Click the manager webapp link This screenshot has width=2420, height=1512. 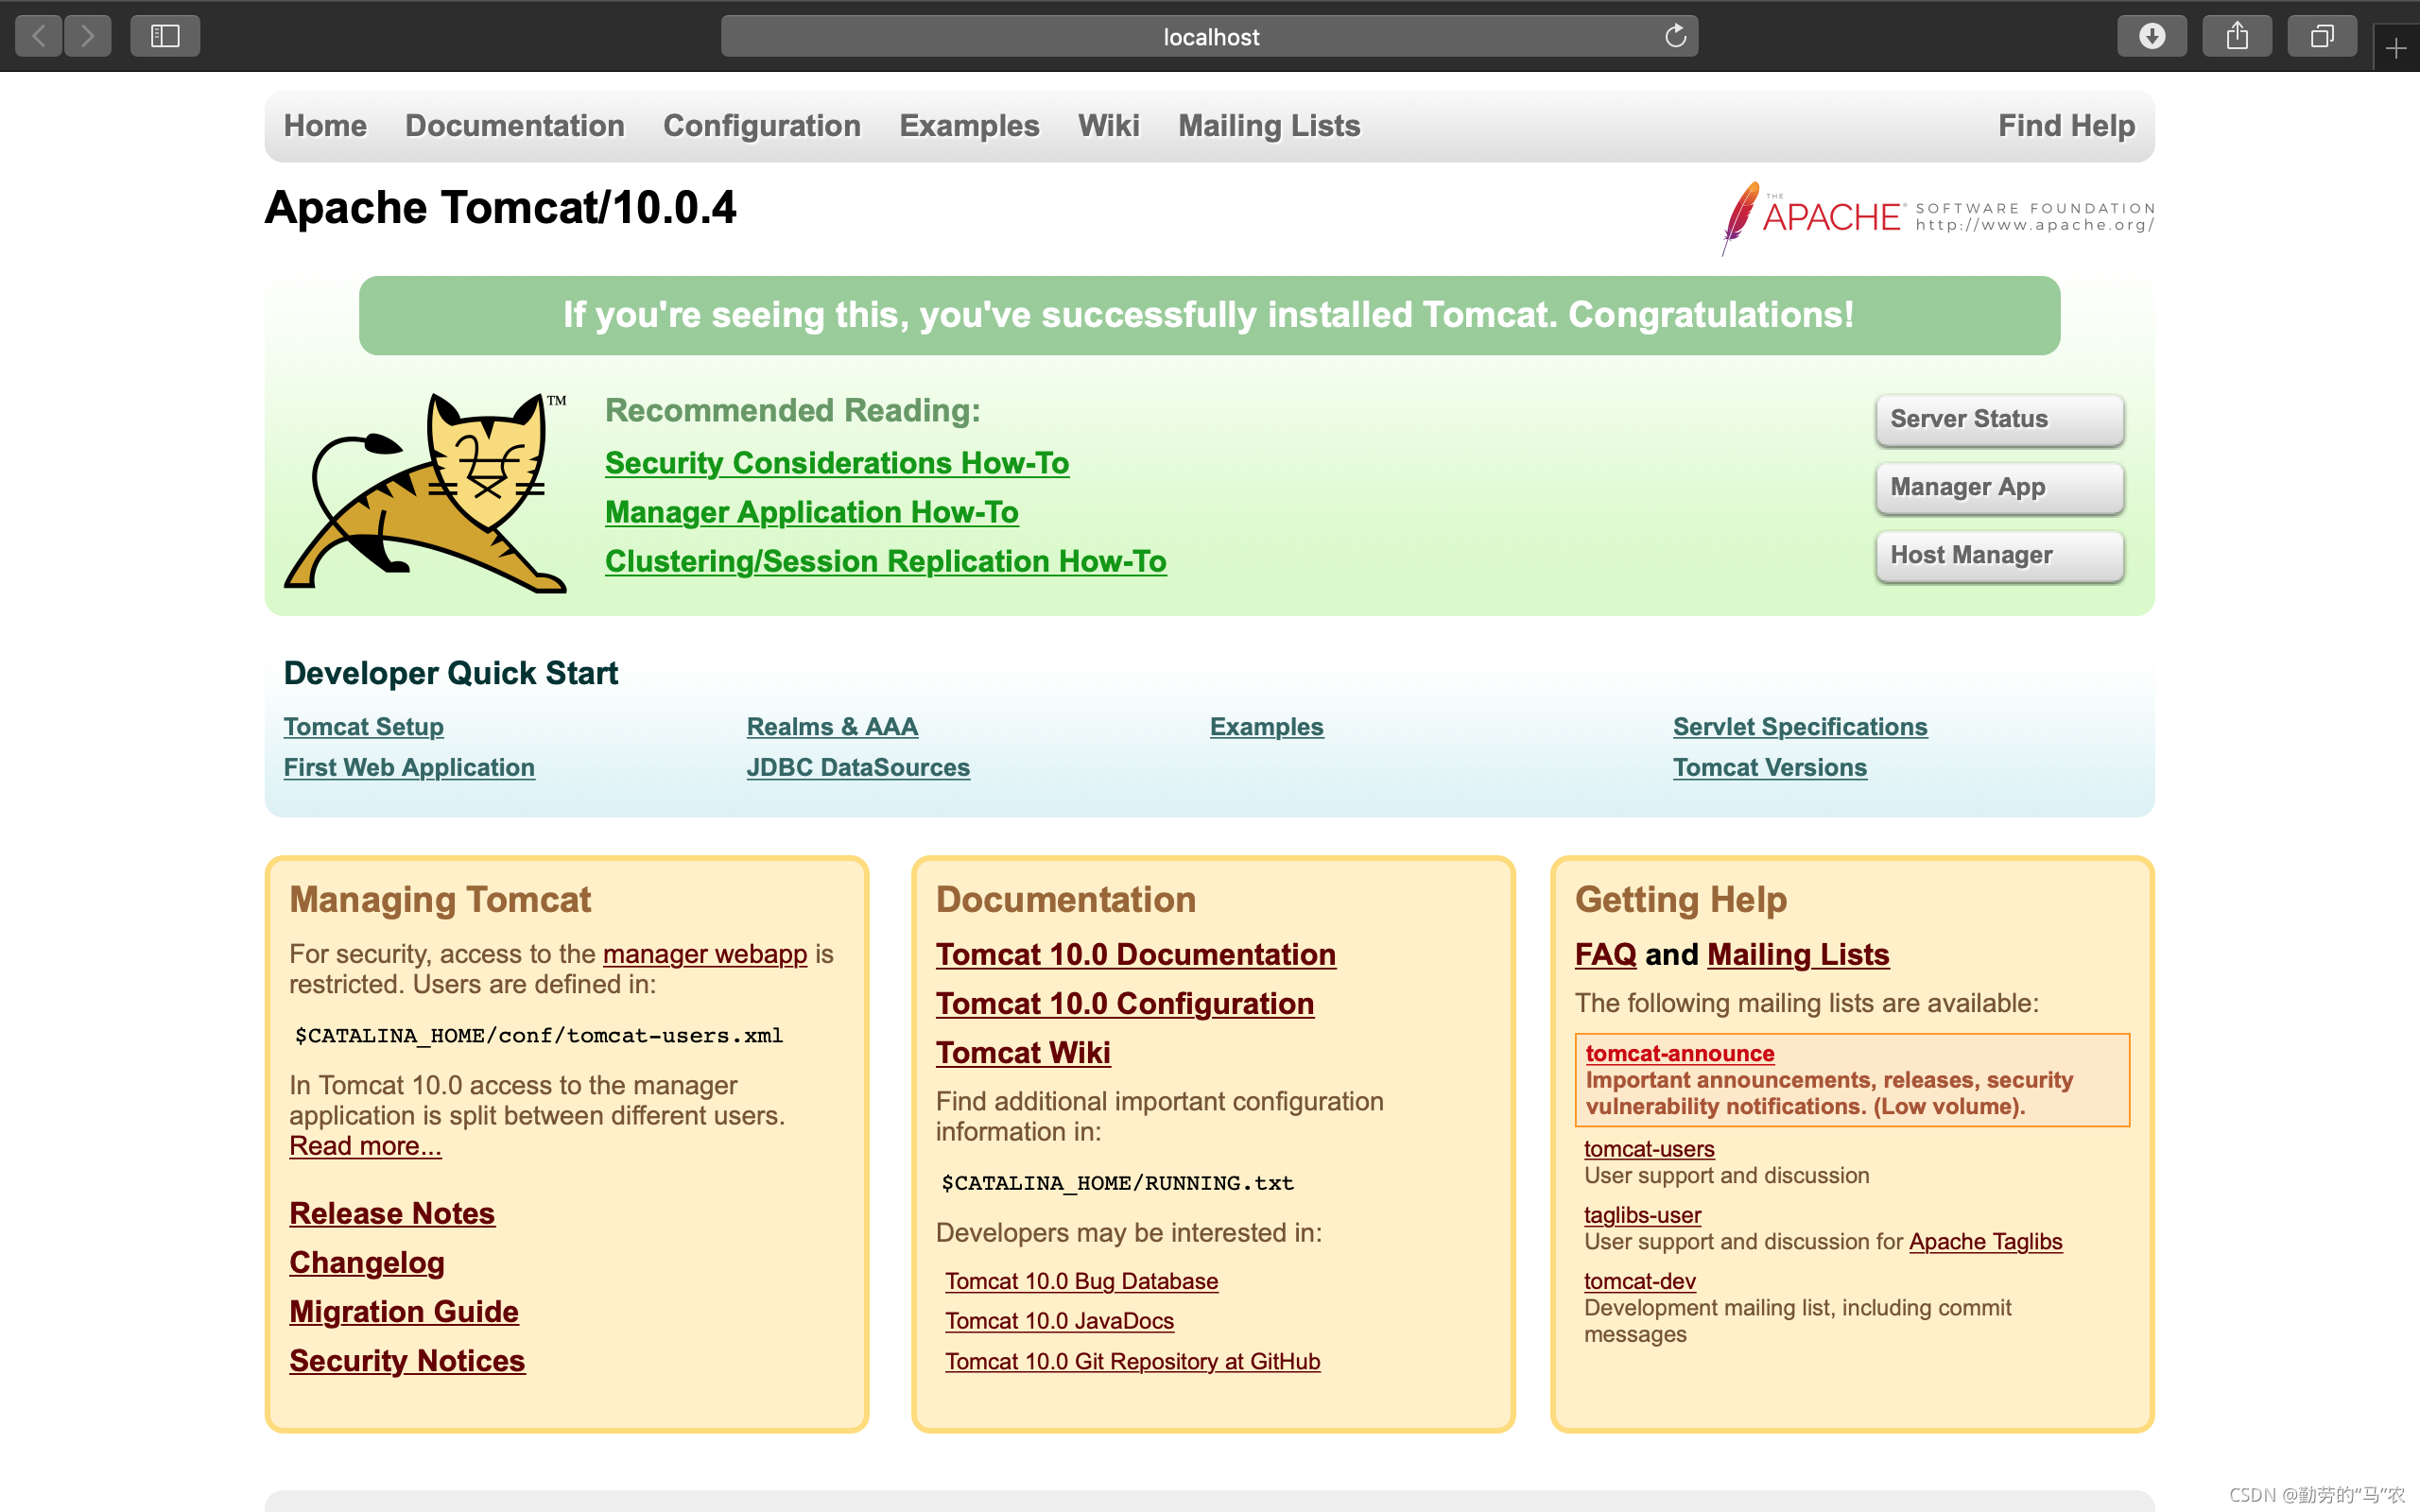(x=705, y=954)
